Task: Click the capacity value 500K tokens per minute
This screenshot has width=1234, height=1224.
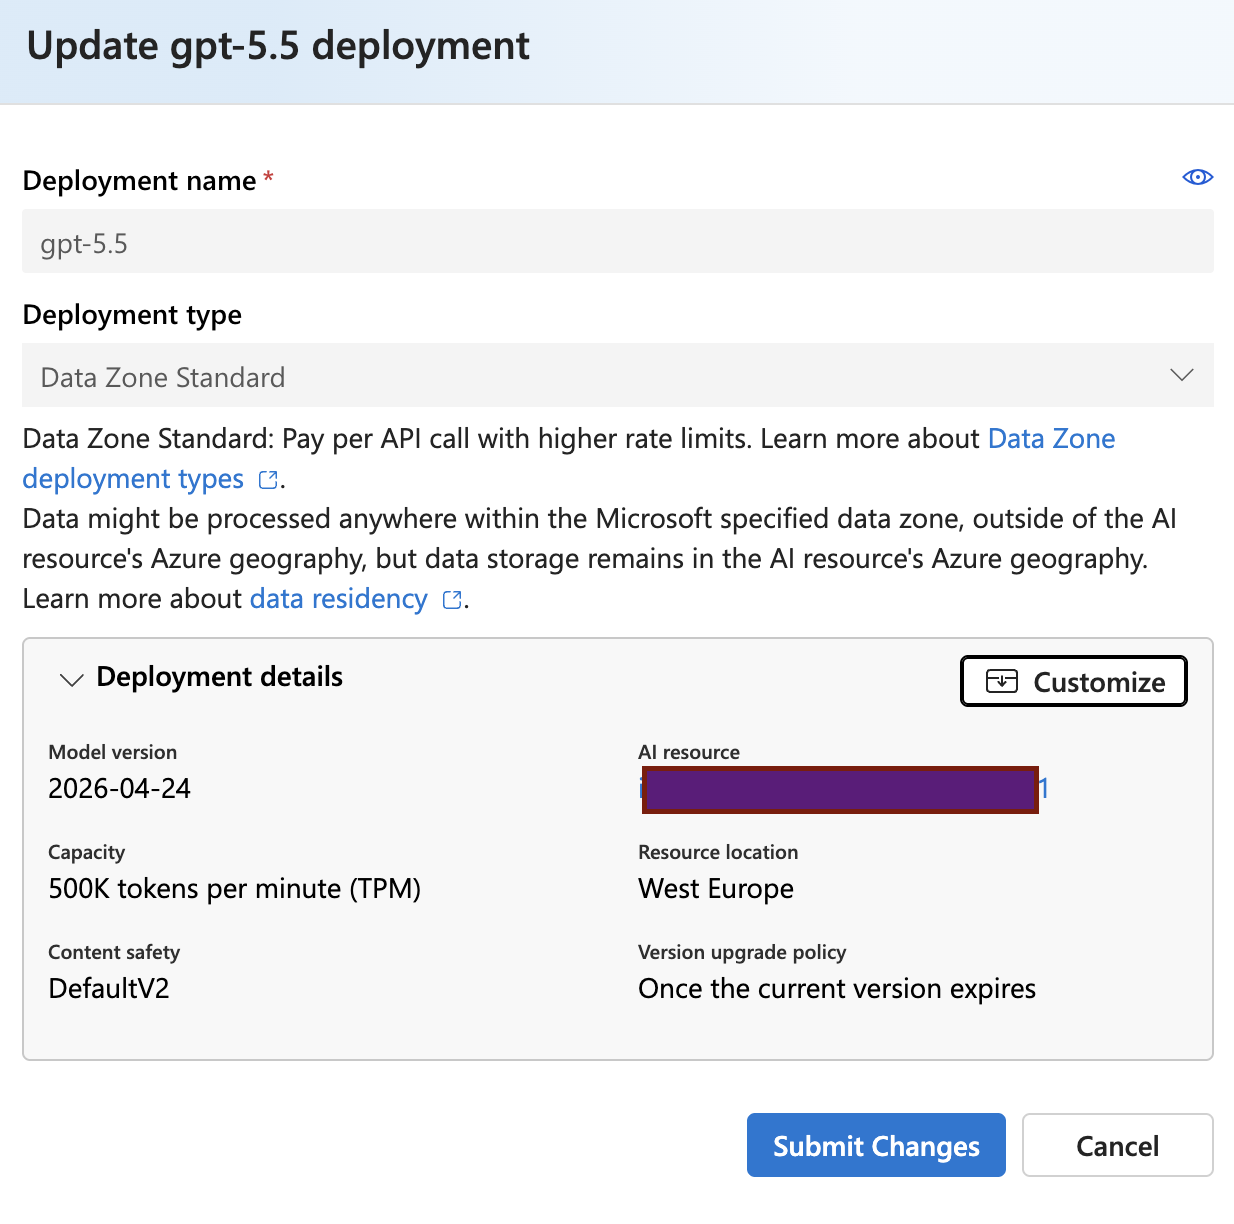Action: 235,889
